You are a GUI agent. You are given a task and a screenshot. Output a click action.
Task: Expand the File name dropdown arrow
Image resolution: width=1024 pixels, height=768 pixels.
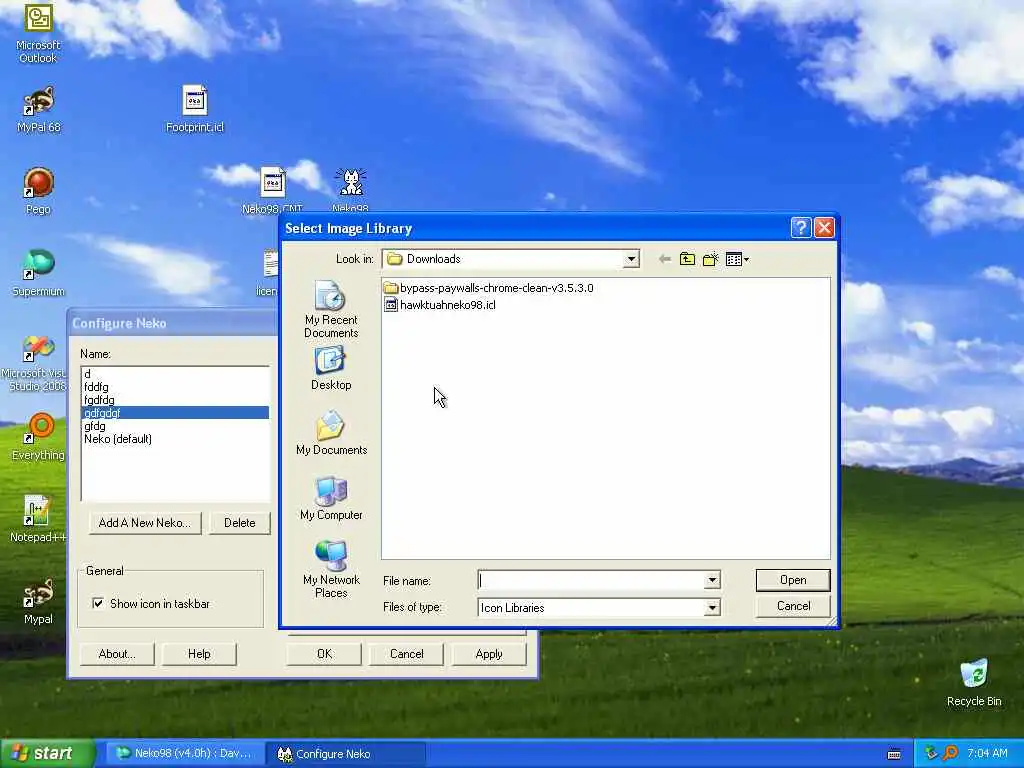coord(712,580)
